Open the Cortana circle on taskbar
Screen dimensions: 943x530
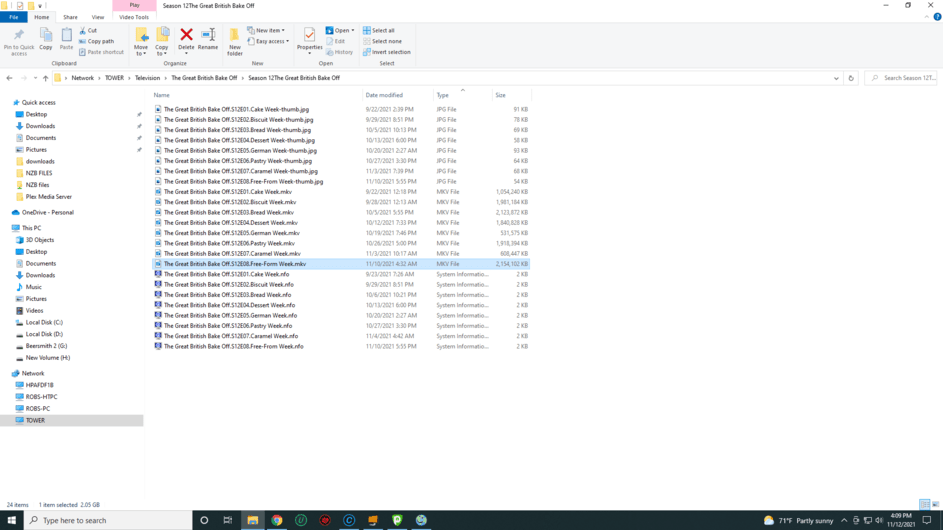pos(204,520)
